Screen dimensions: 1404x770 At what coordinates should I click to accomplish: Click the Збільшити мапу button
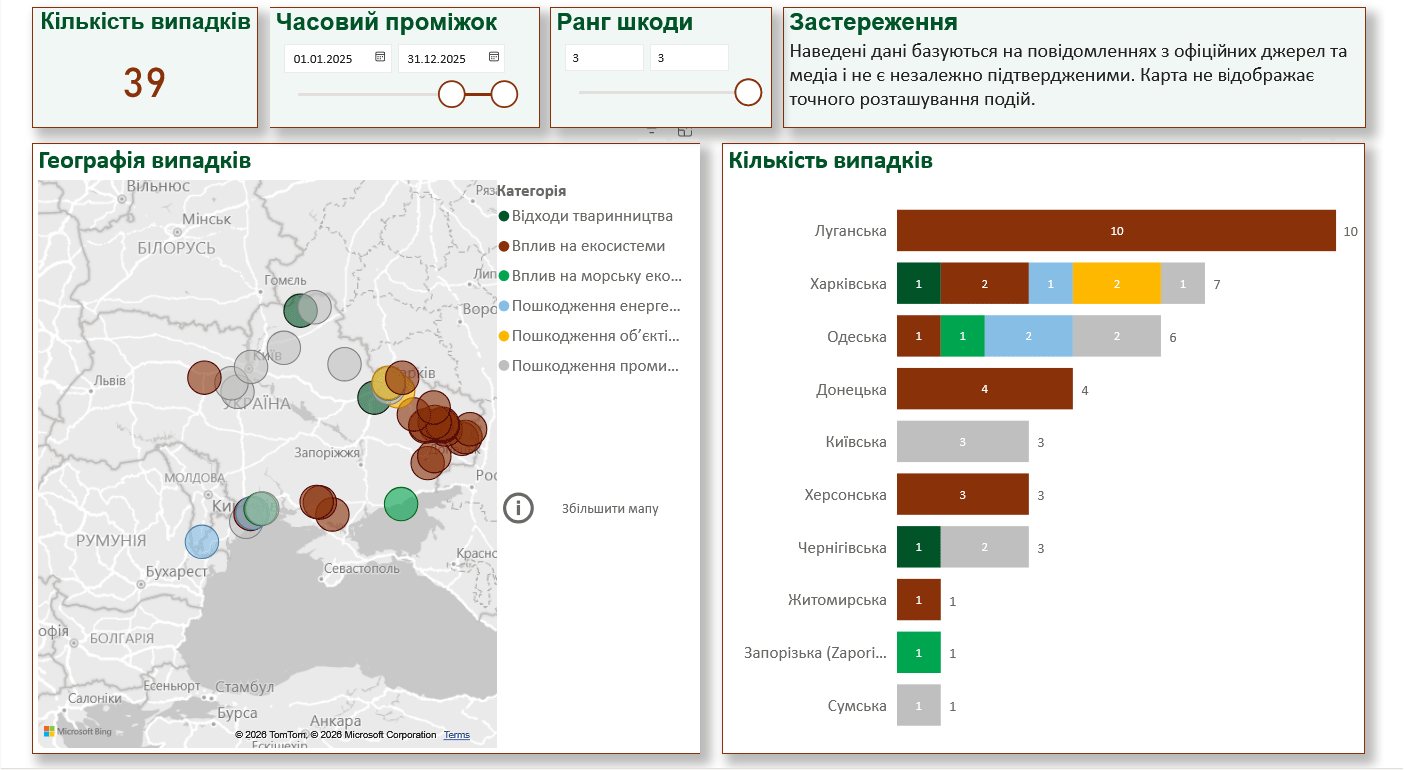point(609,509)
